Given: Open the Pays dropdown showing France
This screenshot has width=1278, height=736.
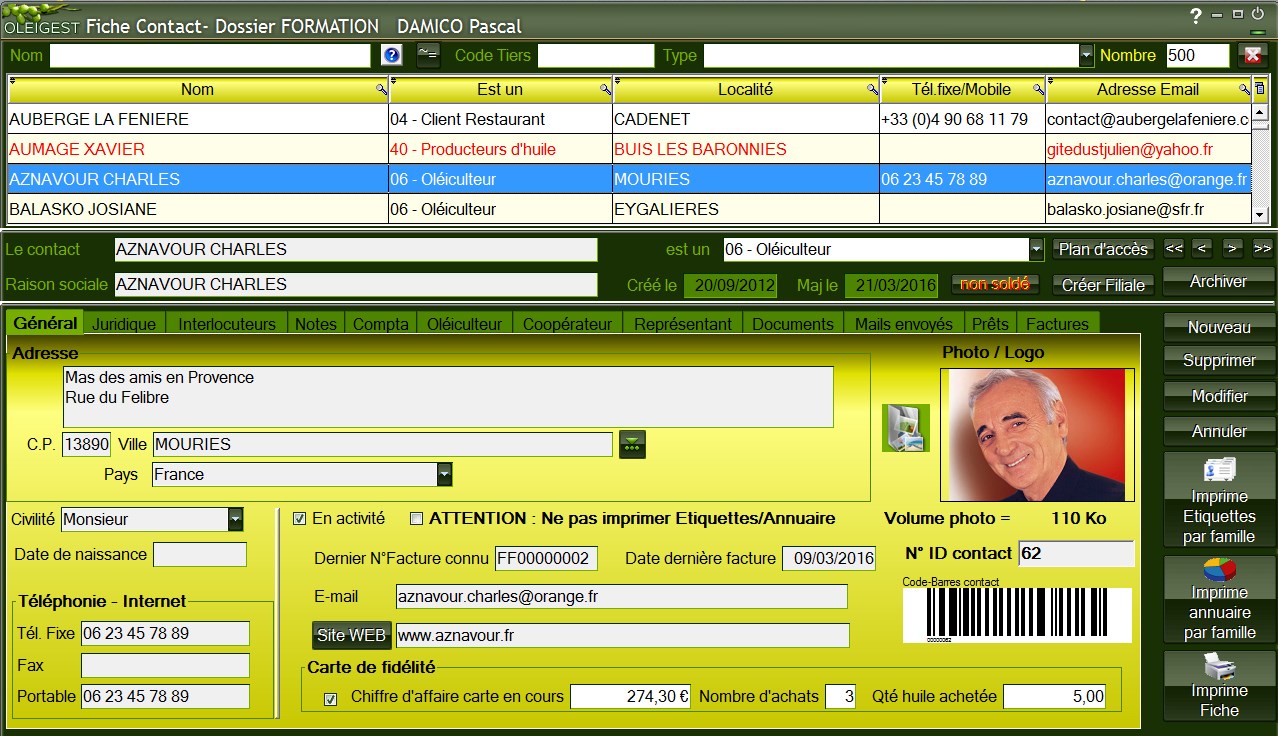Looking at the screenshot, I should [445, 474].
